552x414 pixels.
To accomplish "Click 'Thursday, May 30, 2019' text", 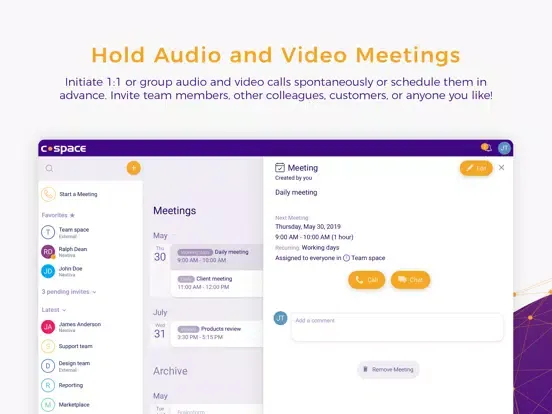I will [x=308, y=226].
